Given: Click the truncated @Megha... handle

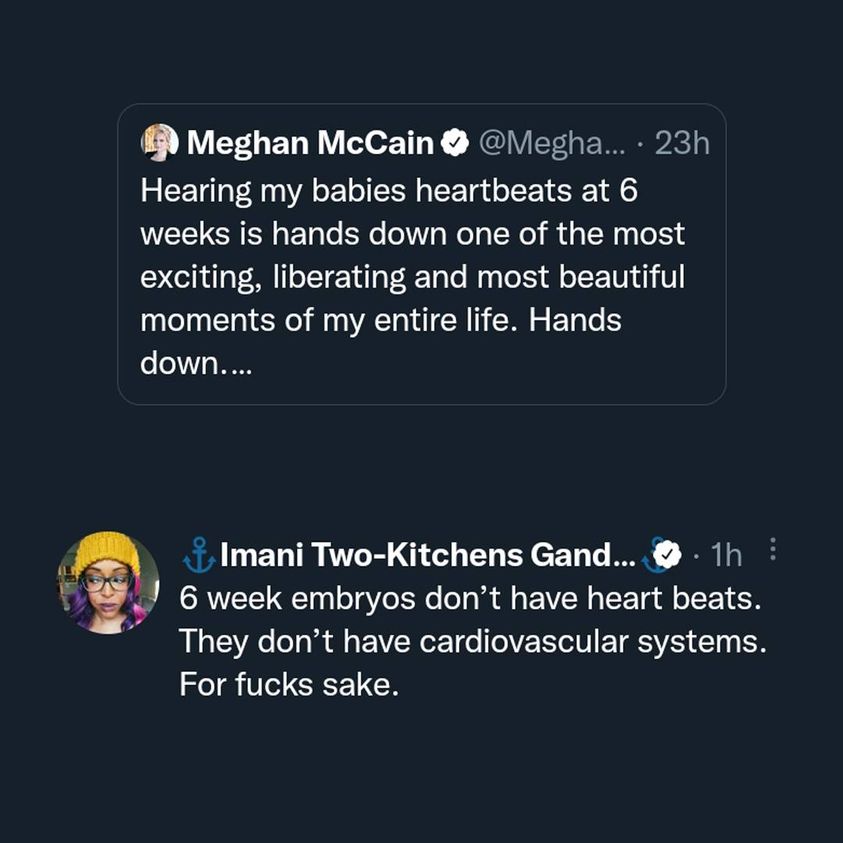Looking at the screenshot, I should [552, 143].
